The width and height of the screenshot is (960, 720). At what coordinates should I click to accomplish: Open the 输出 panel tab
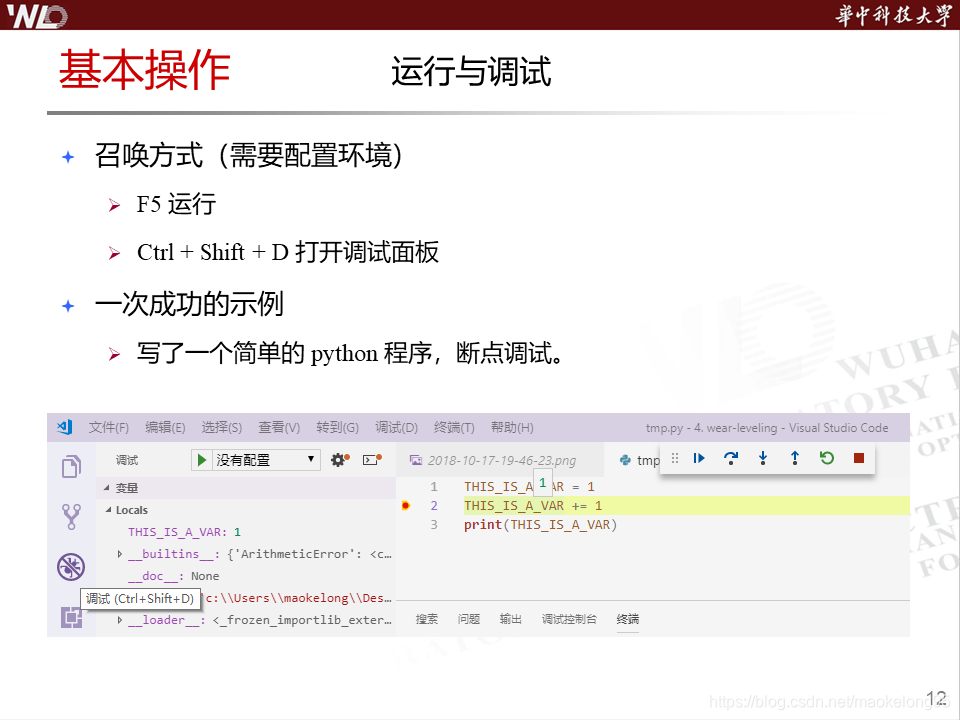click(x=510, y=619)
